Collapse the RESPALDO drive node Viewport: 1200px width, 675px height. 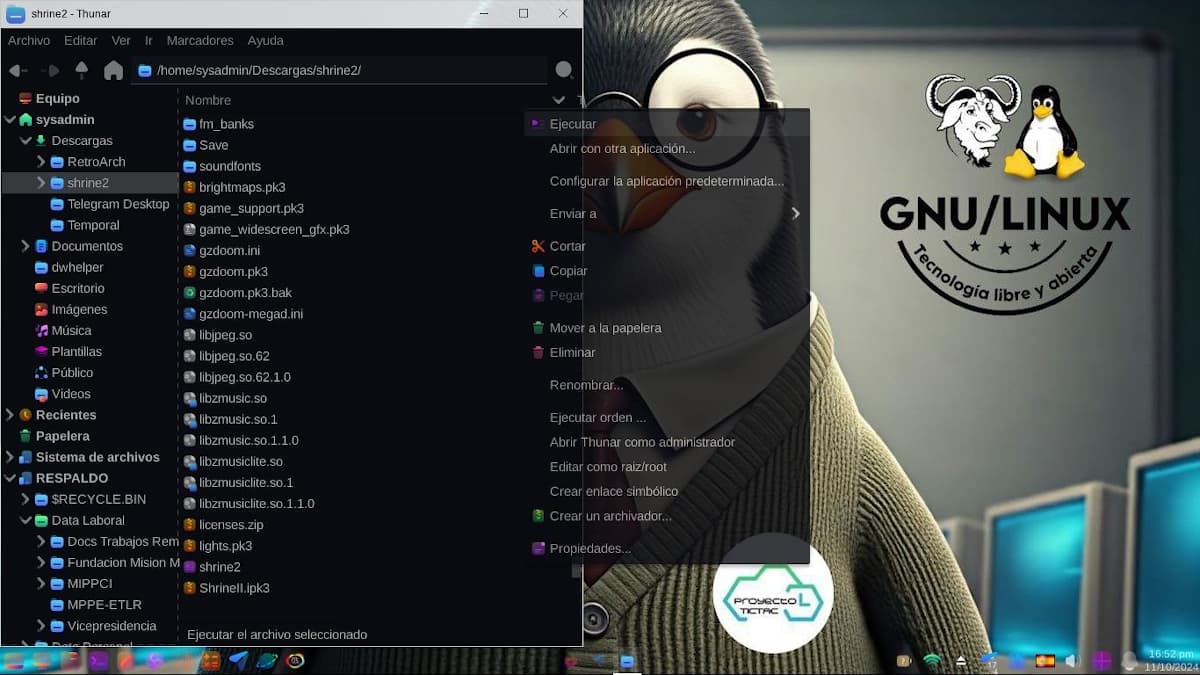point(10,478)
